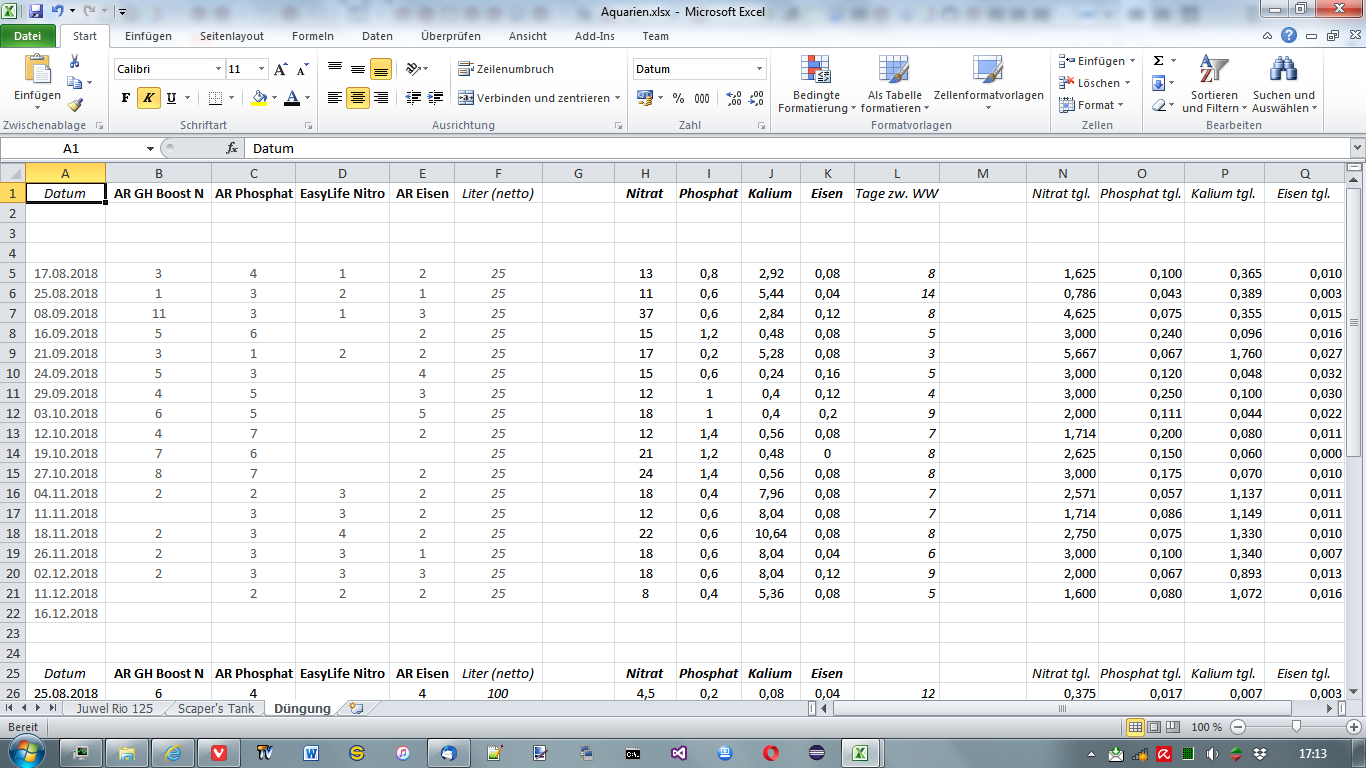Enable Zeilenumbruch text wrapping

point(506,69)
